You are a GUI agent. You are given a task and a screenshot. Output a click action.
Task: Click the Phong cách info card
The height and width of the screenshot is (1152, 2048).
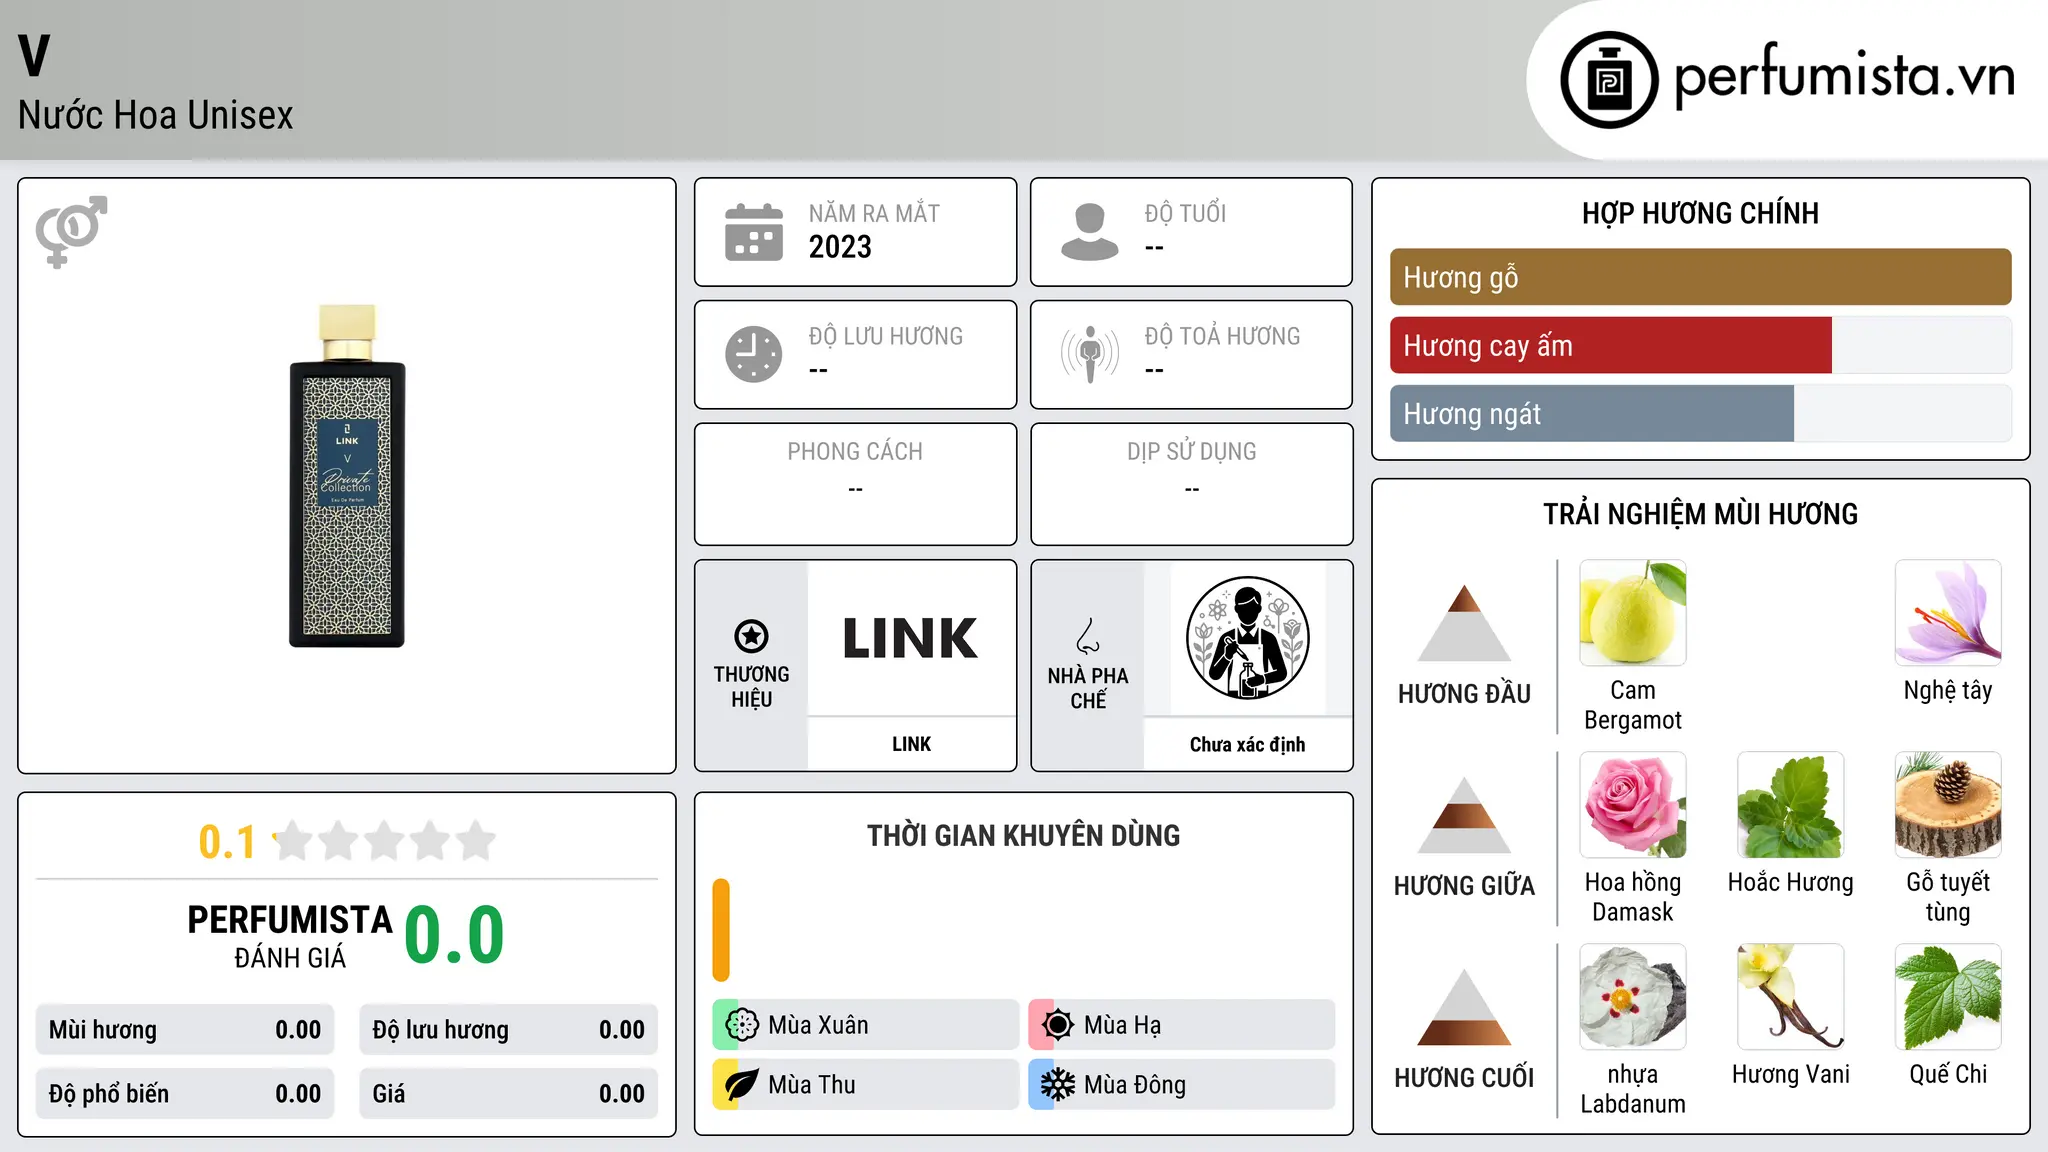(855, 484)
